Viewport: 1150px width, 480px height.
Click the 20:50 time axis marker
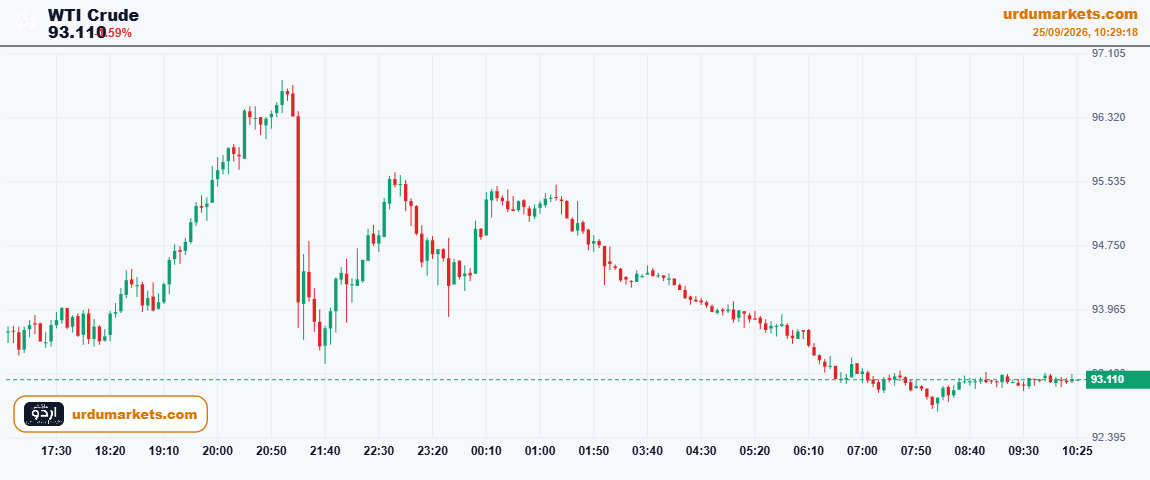coord(271,451)
